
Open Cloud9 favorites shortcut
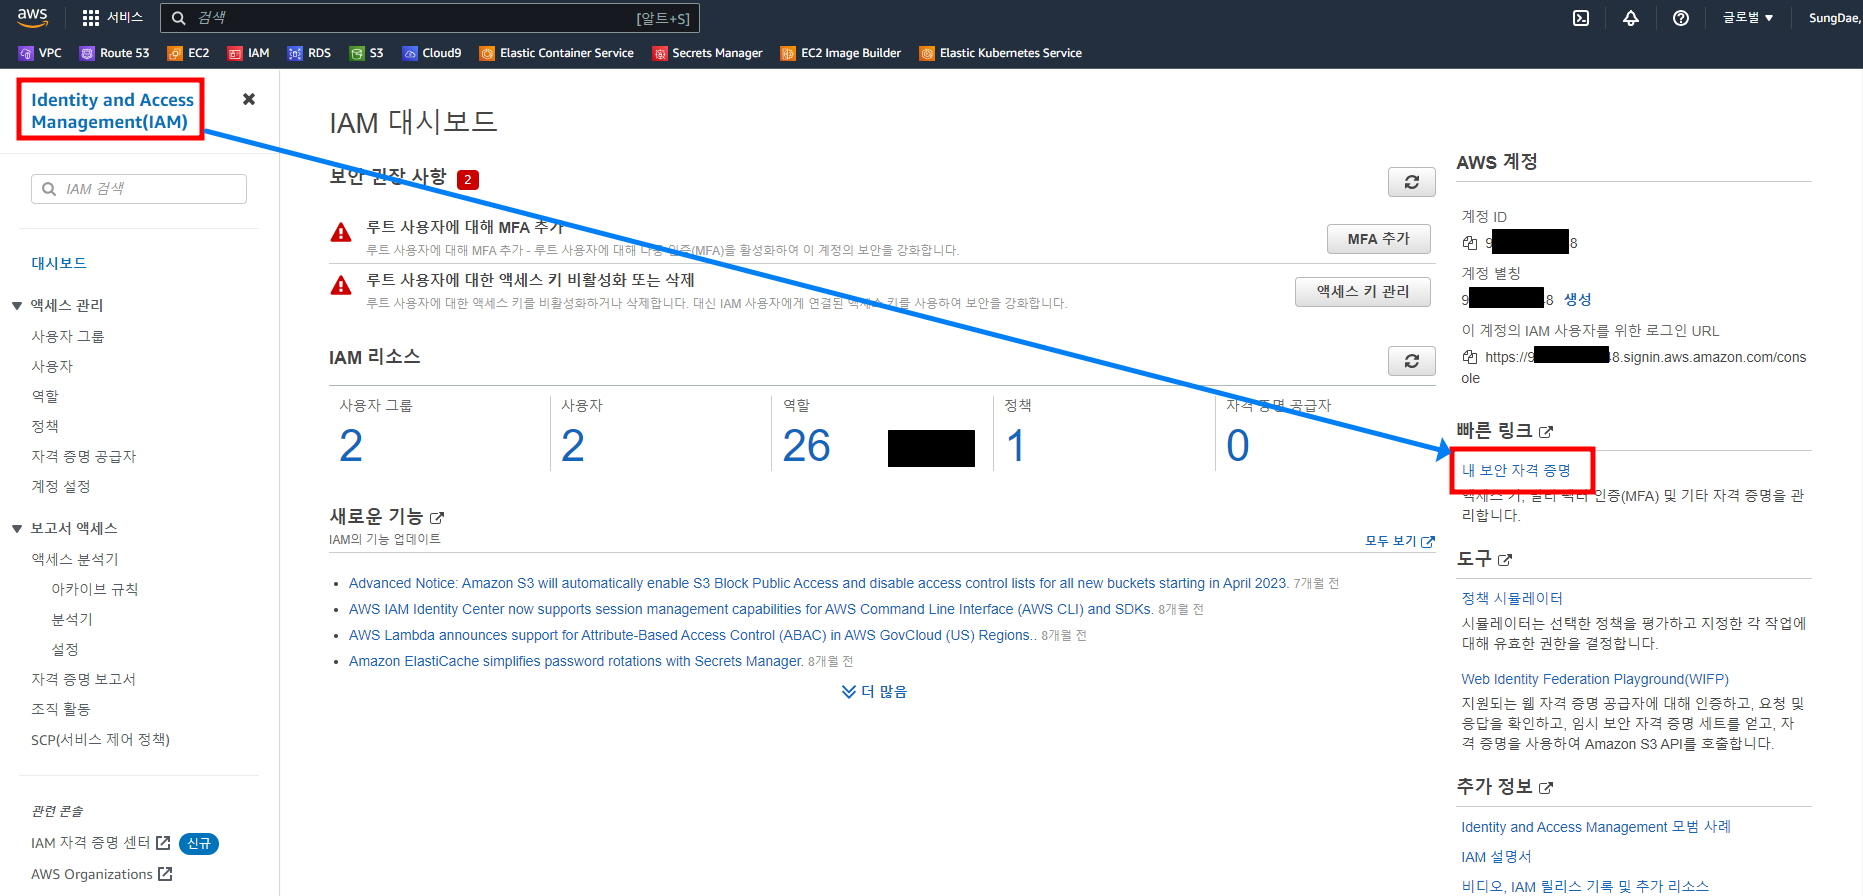(431, 53)
